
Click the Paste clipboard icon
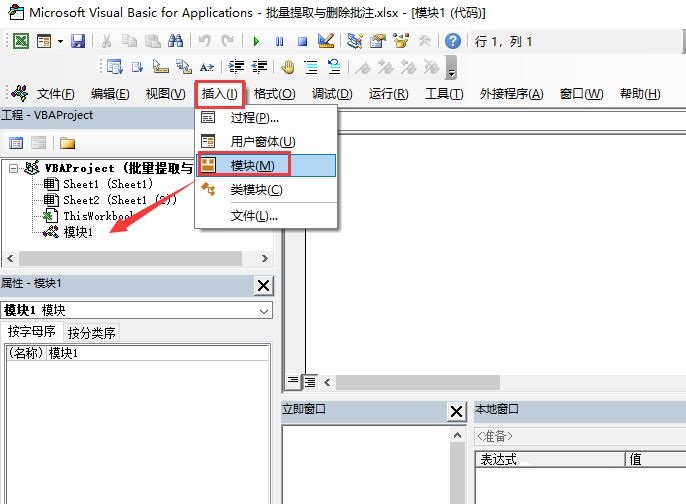pyautogui.click(x=153, y=41)
